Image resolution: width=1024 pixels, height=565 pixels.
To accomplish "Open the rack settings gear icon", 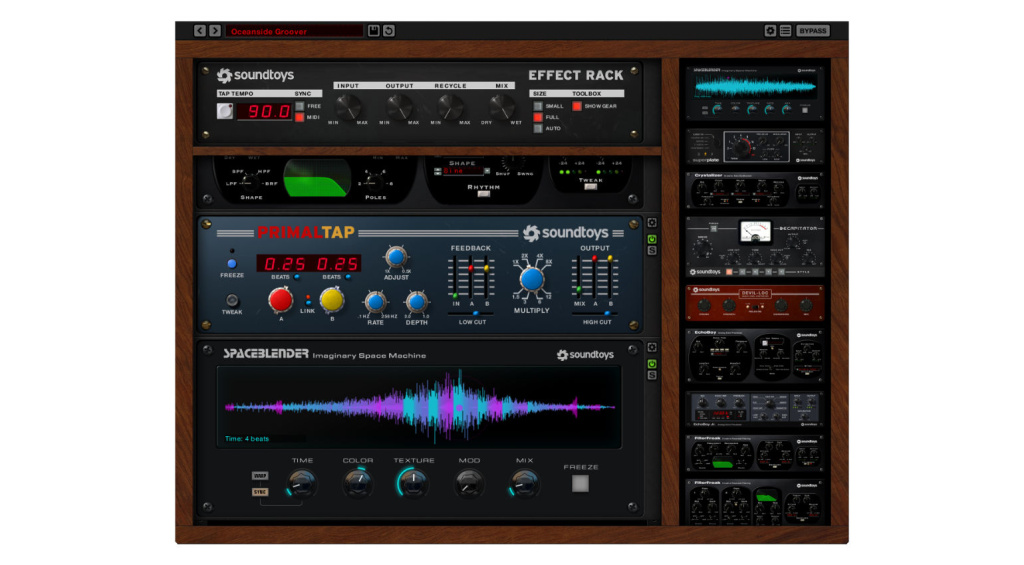I will pos(770,31).
